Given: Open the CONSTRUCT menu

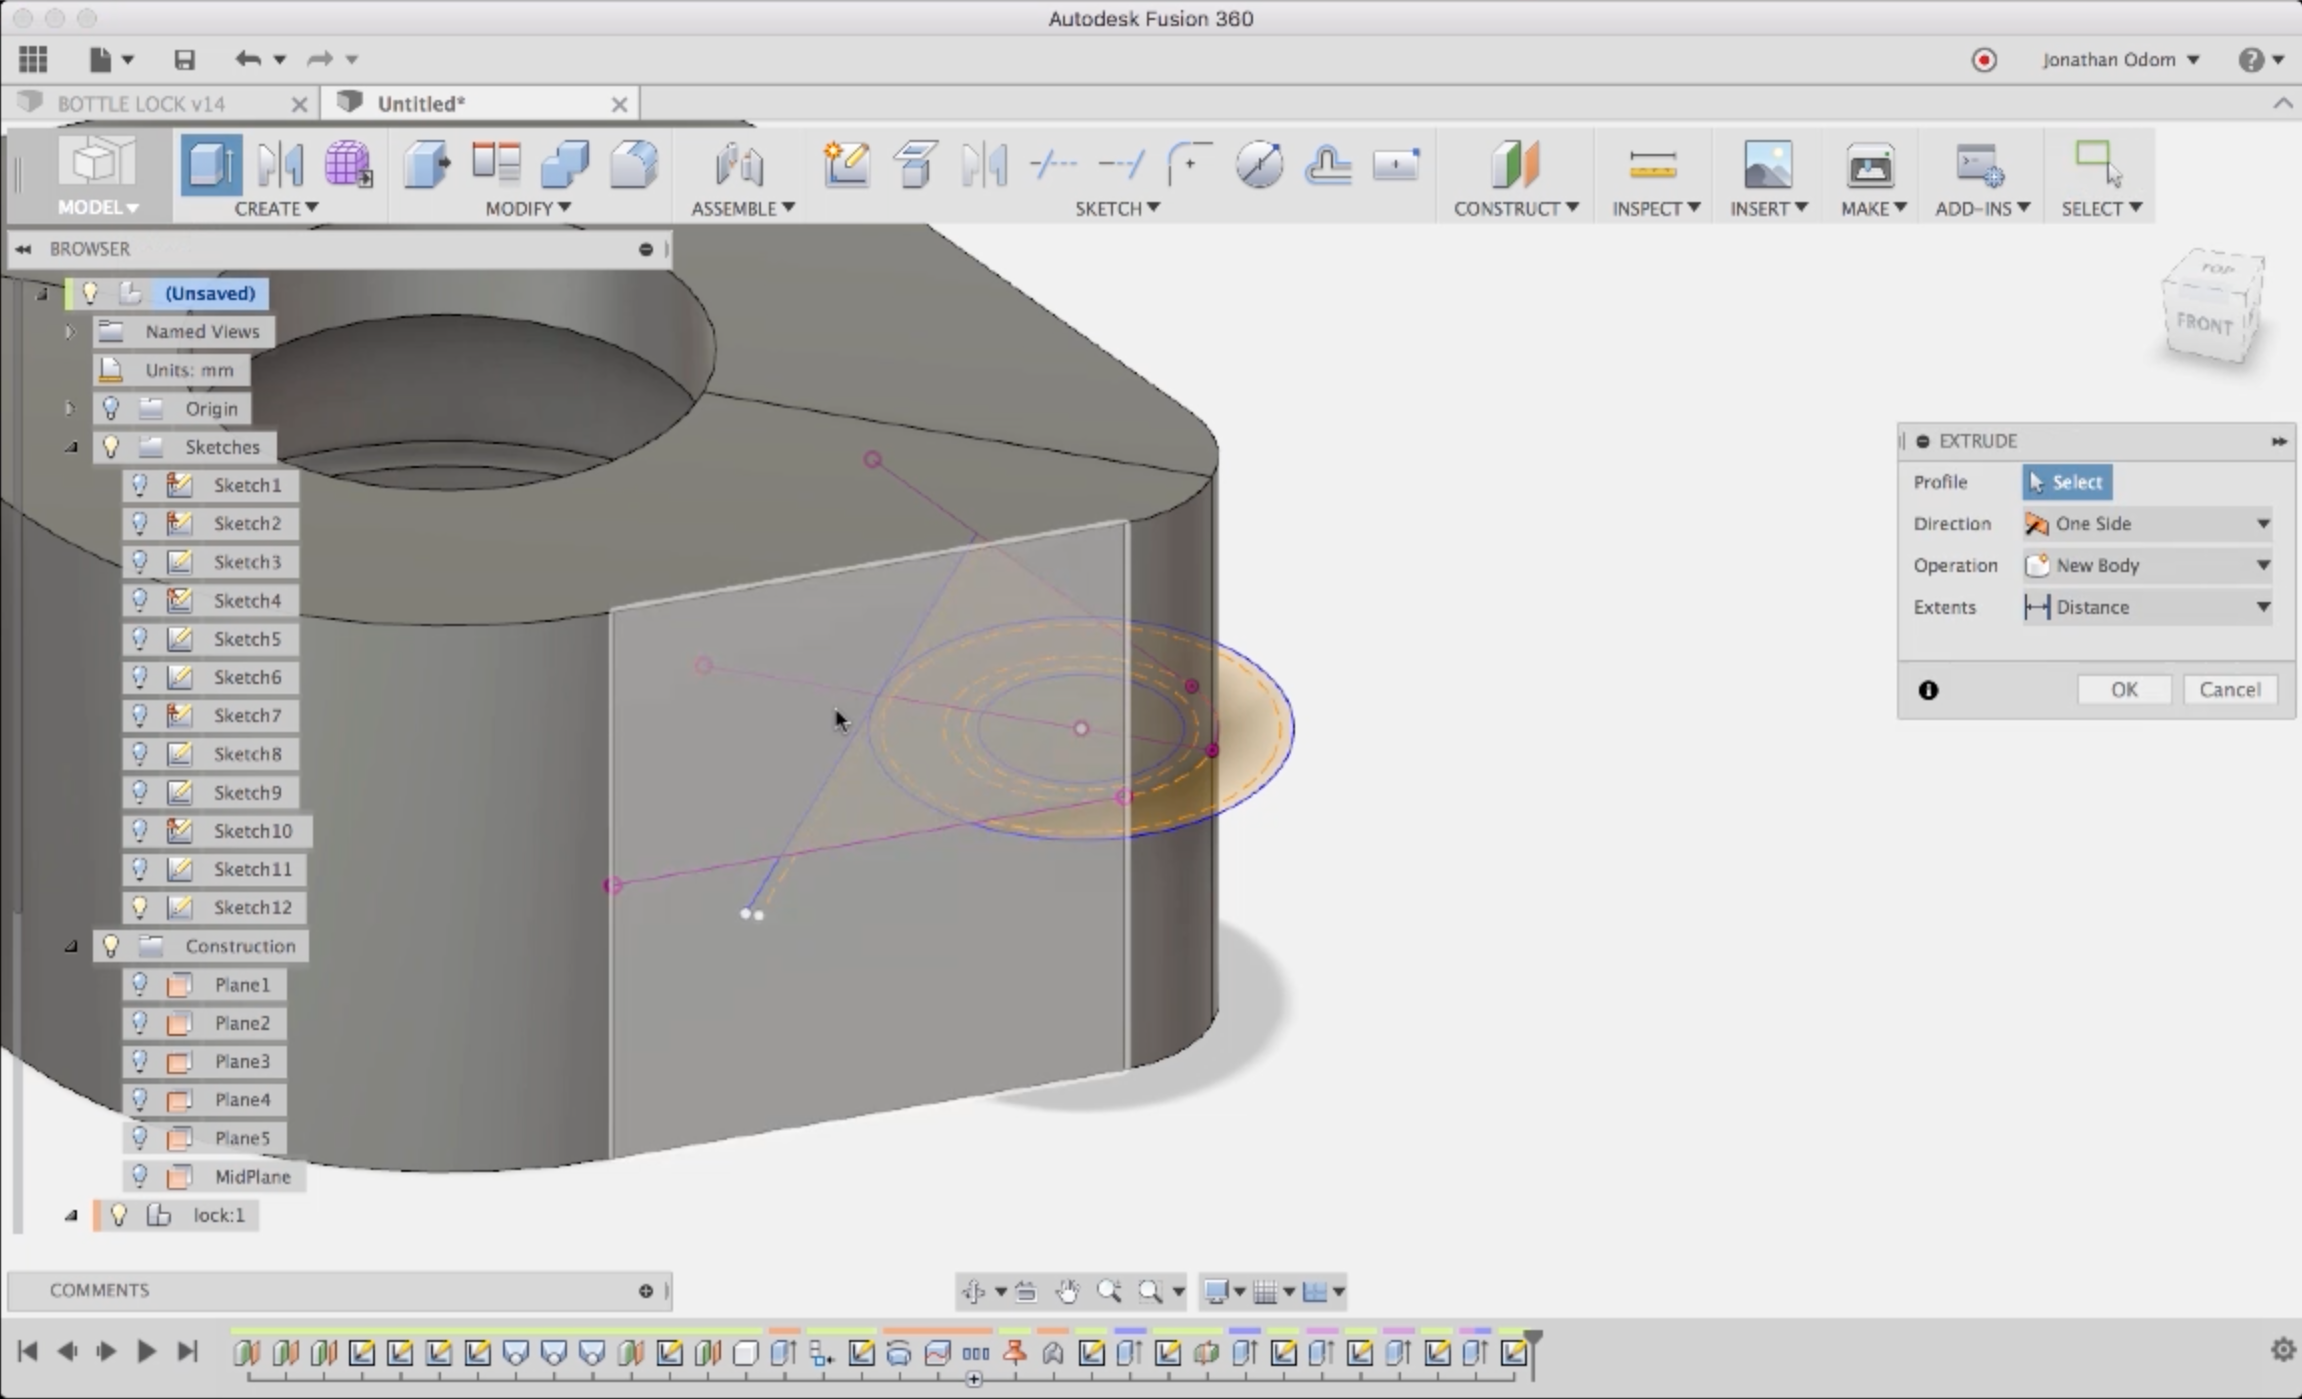Looking at the screenshot, I should [x=1515, y=208].
